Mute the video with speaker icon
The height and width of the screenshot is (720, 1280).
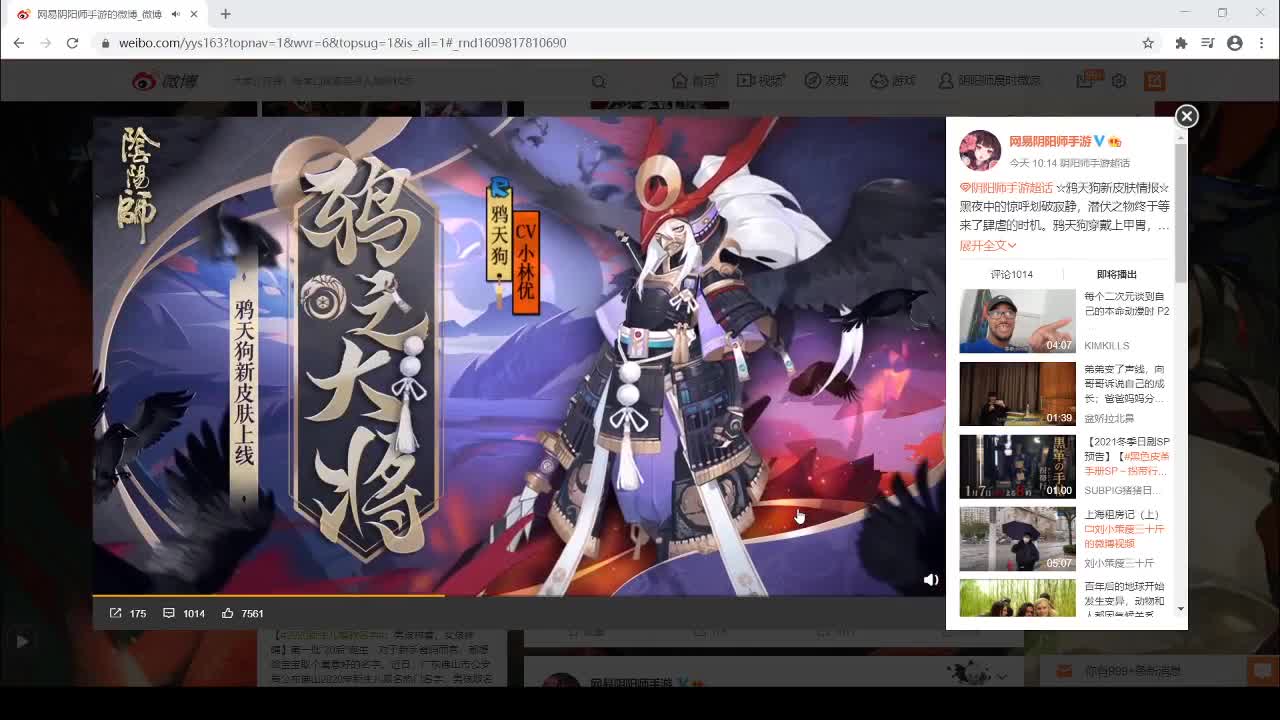(x=931, y=580)
